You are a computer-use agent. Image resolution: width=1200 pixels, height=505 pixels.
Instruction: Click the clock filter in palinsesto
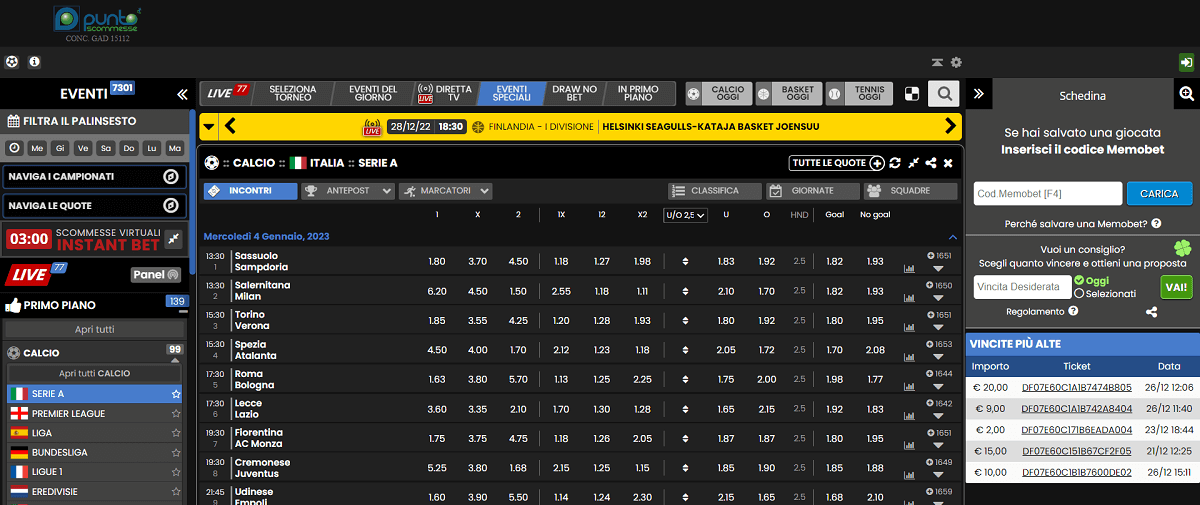pos(14,148)
